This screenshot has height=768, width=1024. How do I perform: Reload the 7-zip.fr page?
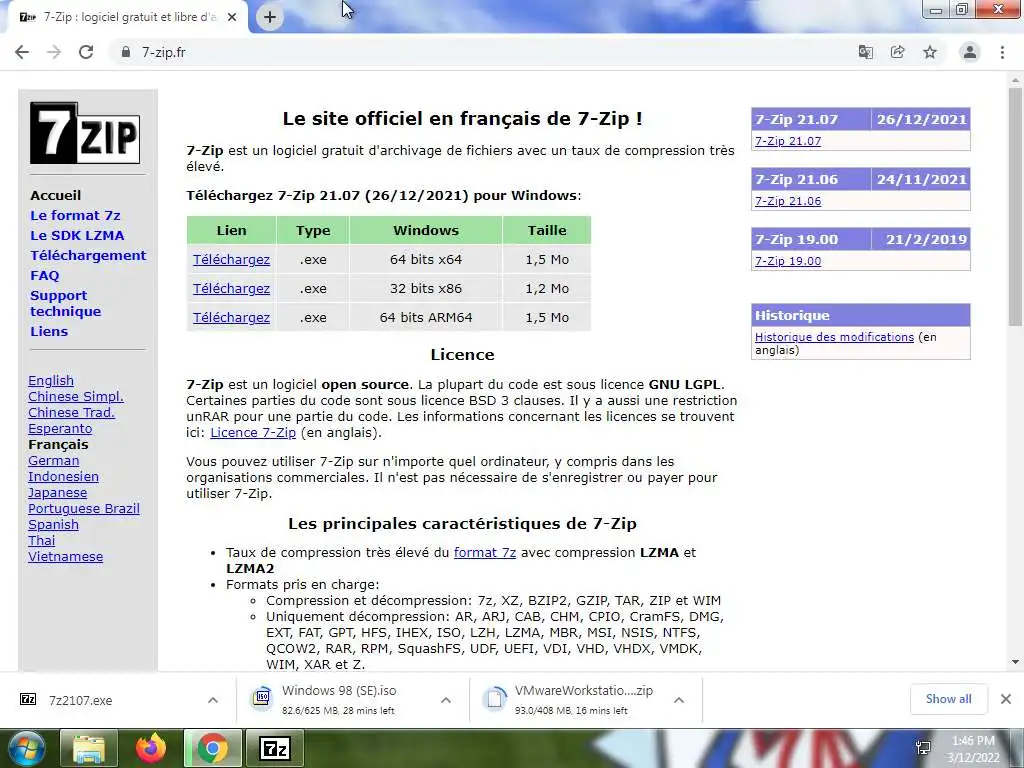[86, 52]
